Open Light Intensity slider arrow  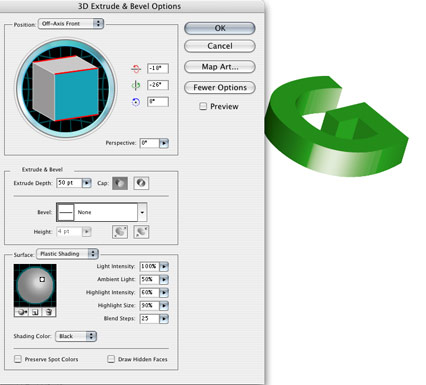(x=164, y=267)
